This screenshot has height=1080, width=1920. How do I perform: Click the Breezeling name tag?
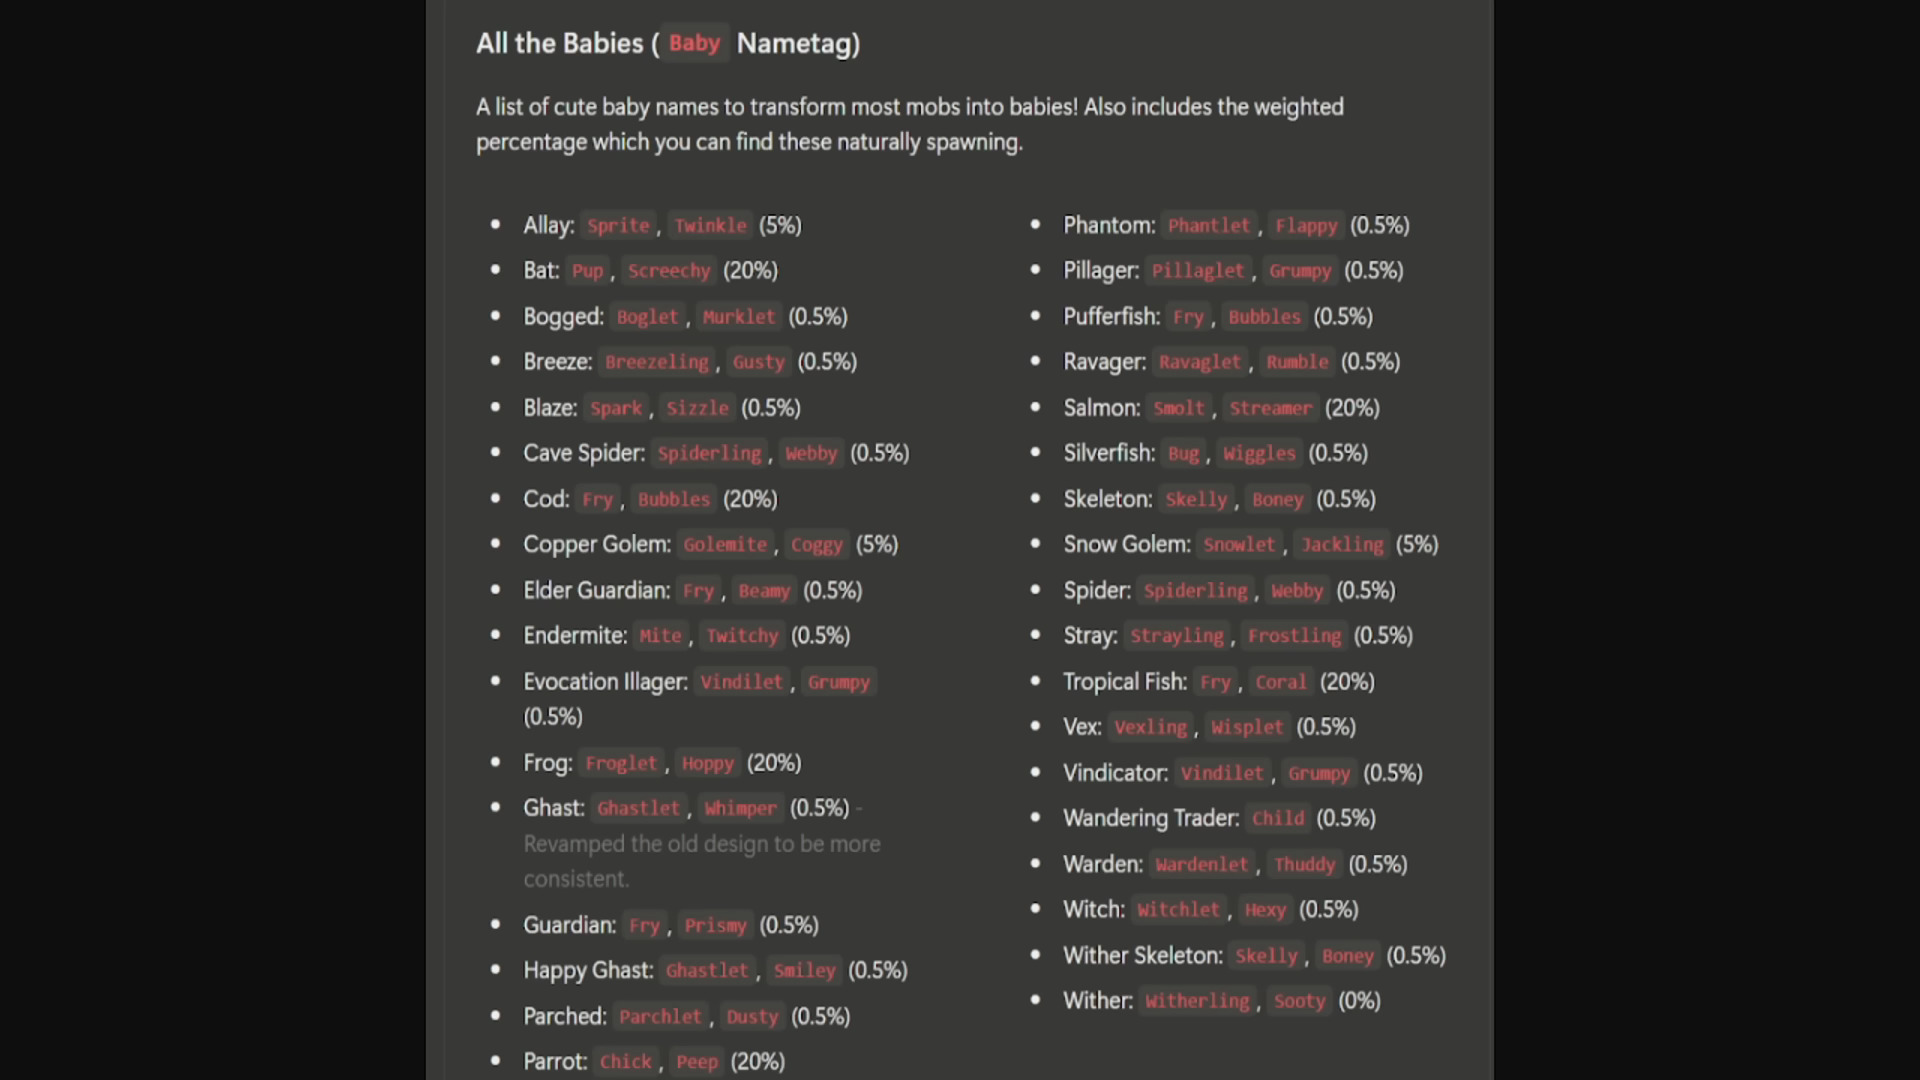[656, 362]
